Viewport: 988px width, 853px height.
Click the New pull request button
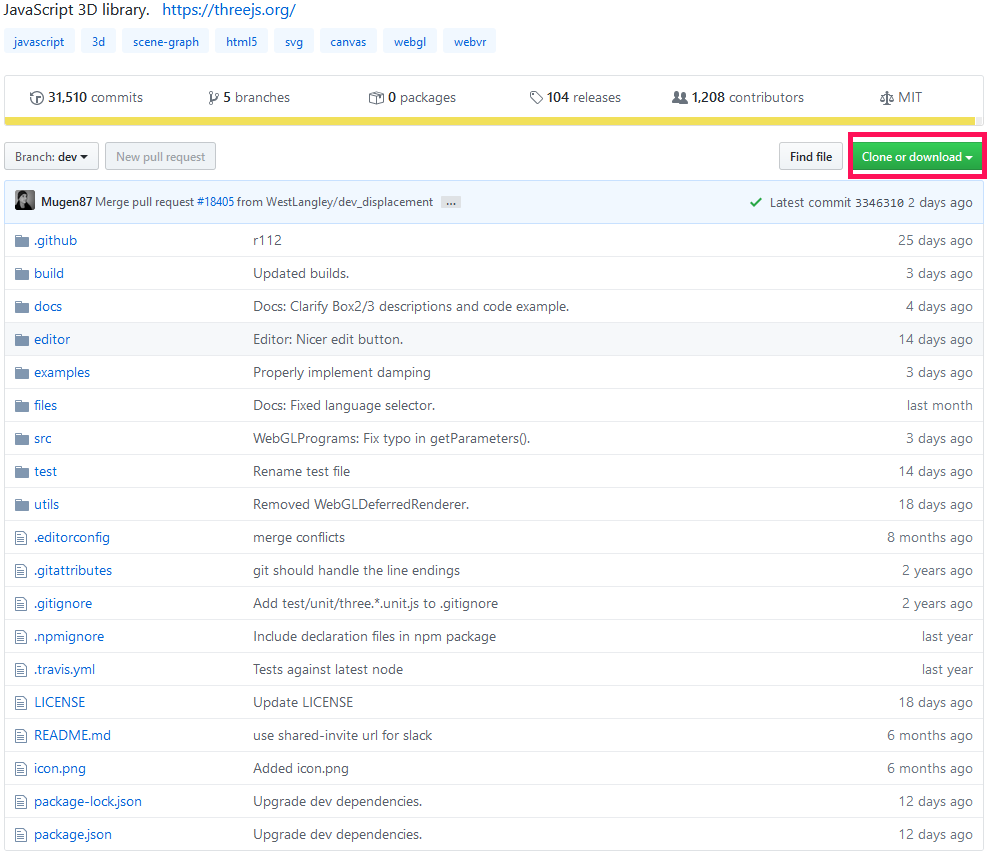coord(161,157)
